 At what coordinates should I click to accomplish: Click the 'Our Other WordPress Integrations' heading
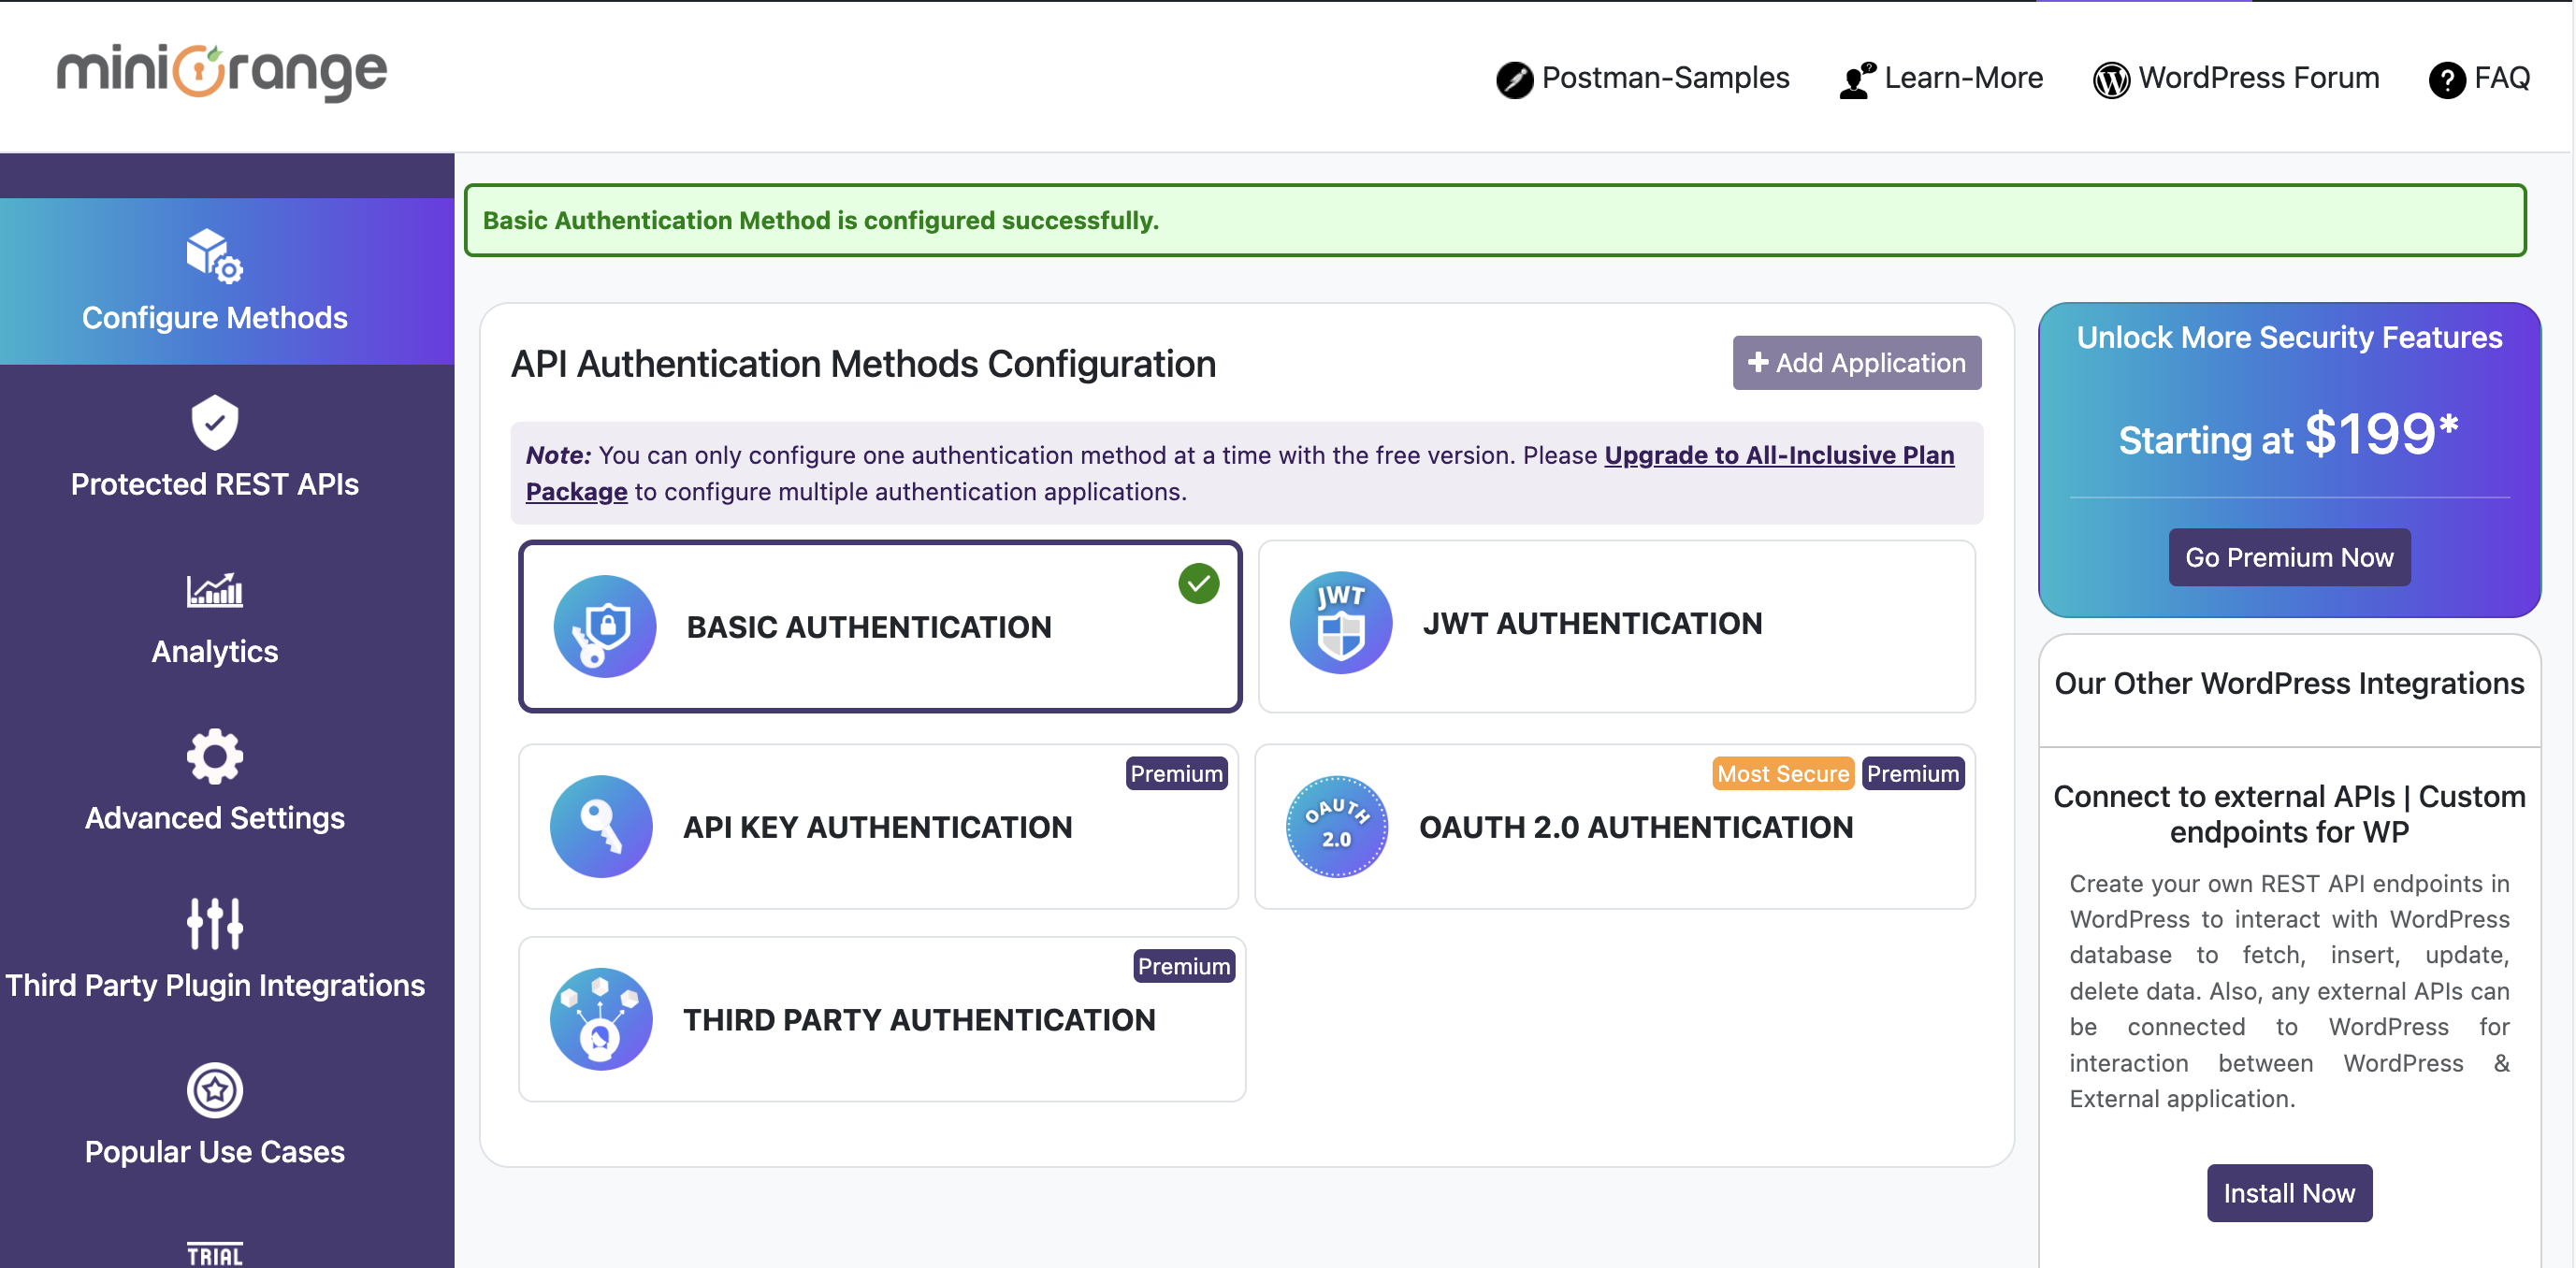coord(2289,684)
